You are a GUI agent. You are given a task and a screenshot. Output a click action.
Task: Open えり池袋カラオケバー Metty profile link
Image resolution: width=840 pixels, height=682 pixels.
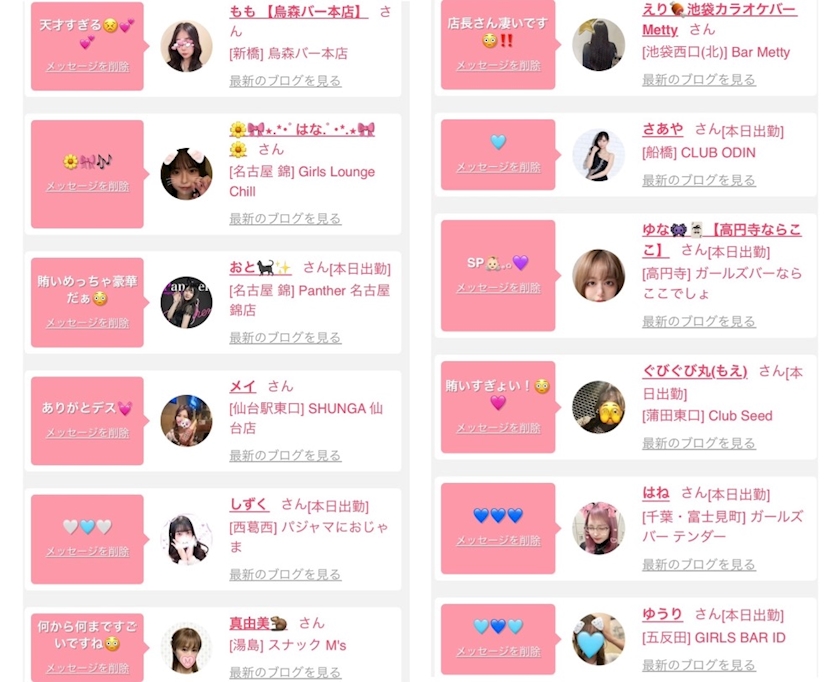click(x=719, y=19)
